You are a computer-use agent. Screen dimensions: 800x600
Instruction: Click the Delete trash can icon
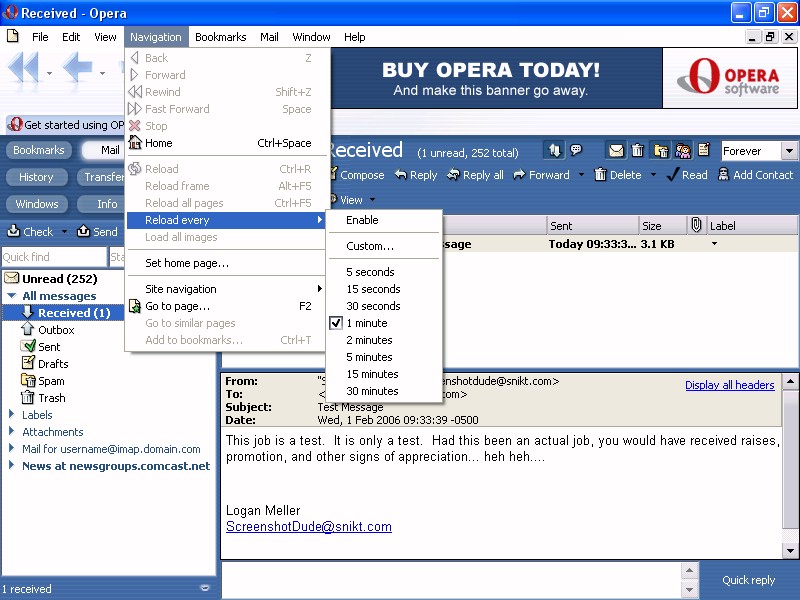click(601, 174)
